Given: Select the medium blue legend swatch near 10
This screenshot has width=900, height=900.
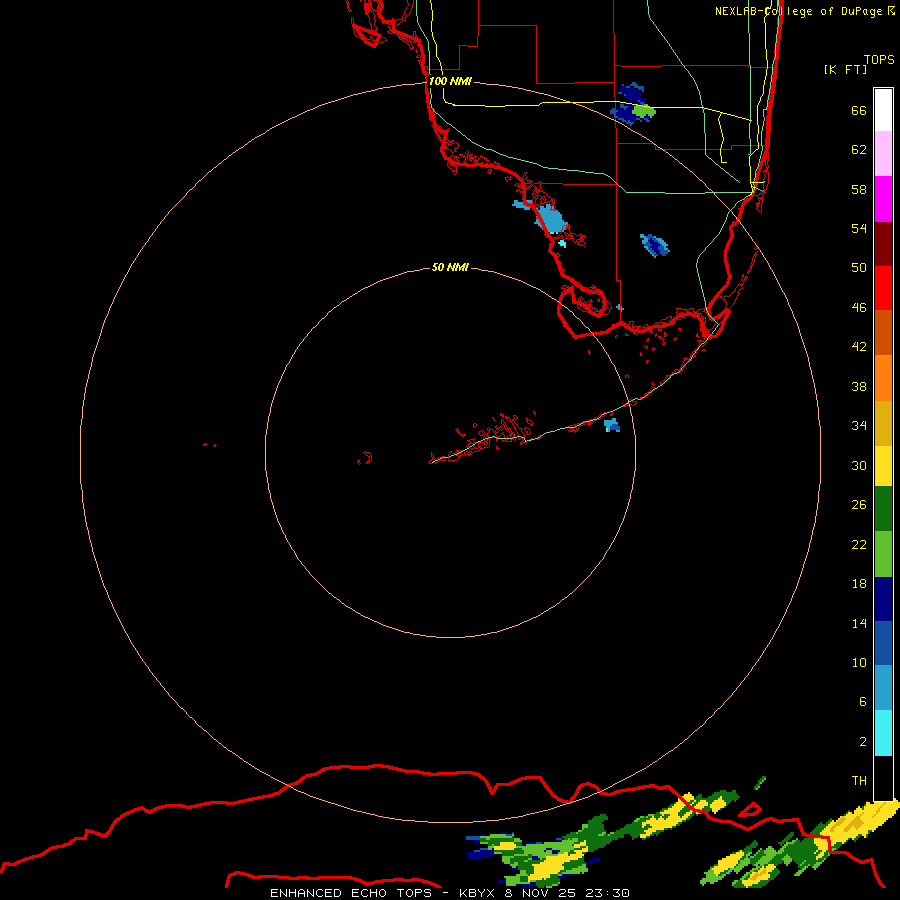Looking at the screenshot, I should coord(883,643).
